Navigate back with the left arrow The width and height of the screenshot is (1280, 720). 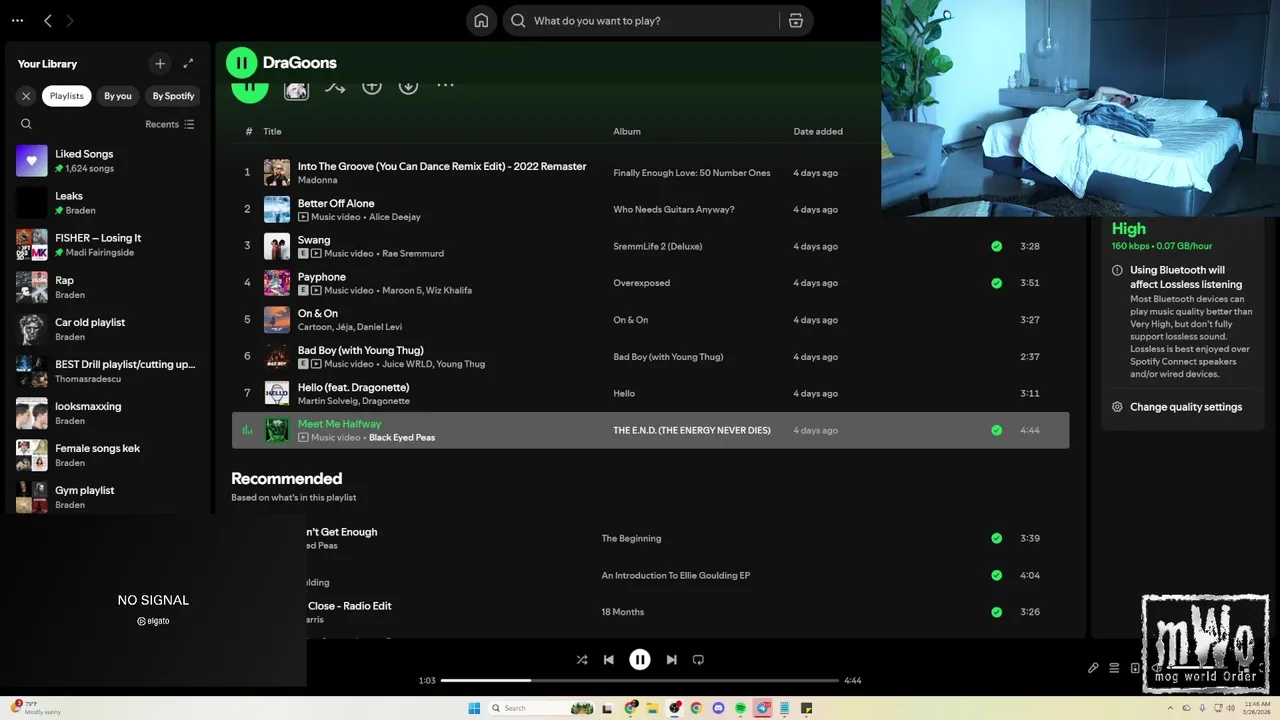pyautogui.click(x=47, y=20)
